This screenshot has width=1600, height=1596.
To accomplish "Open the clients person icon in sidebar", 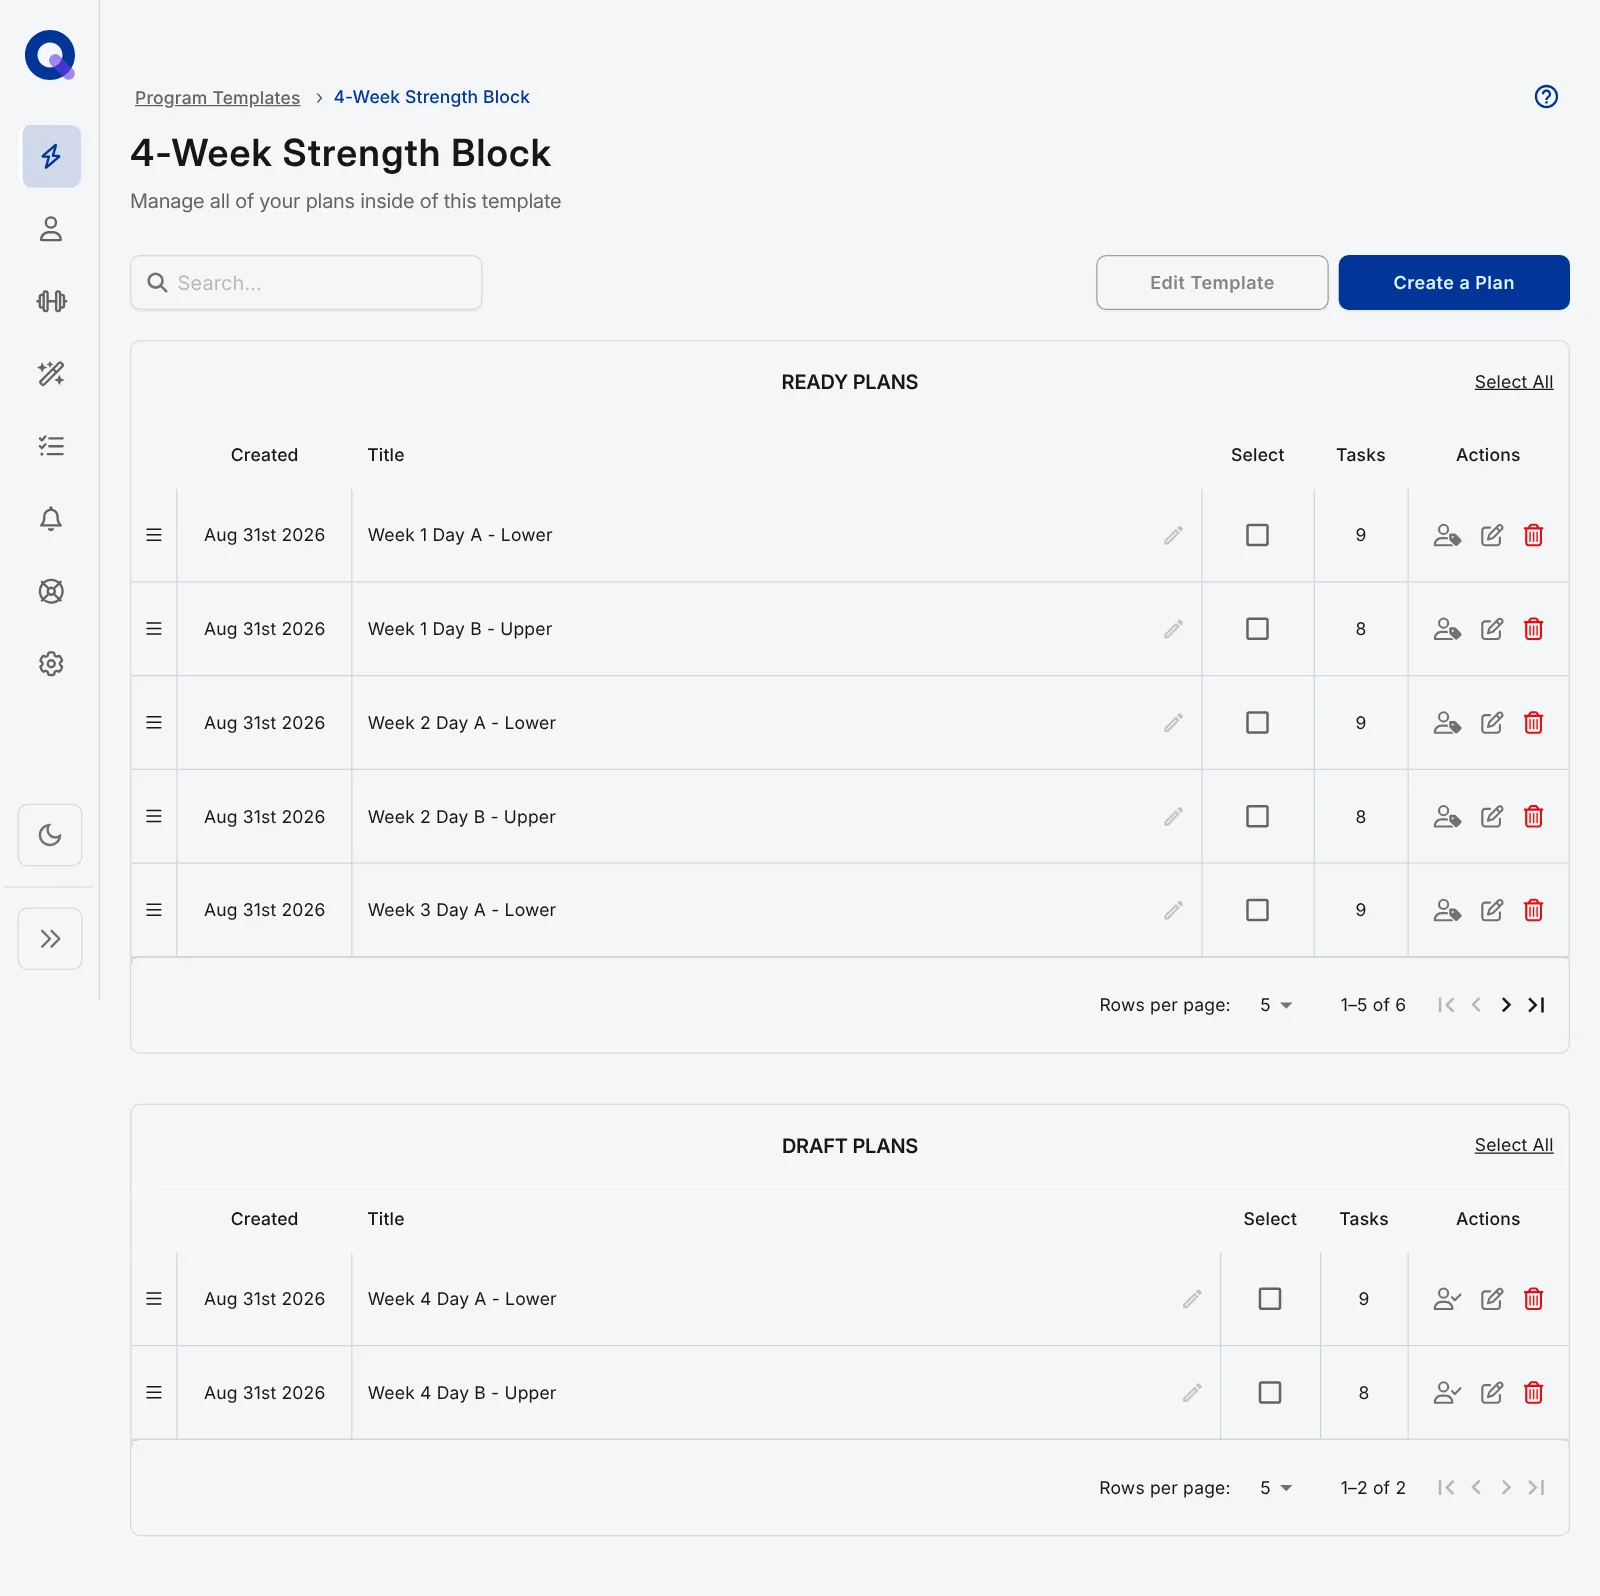I will [x=51, y=229].
